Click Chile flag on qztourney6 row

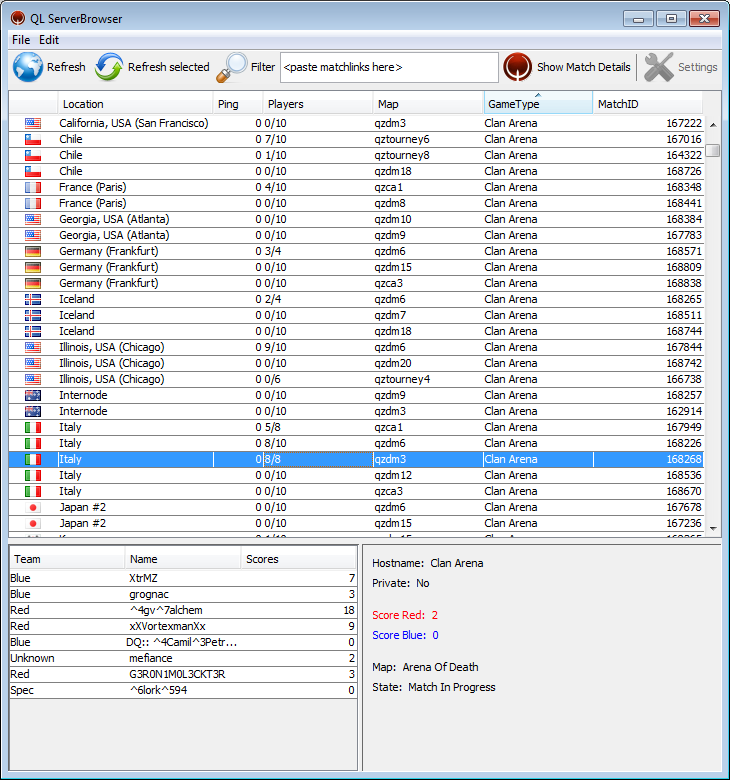point(33,139)
